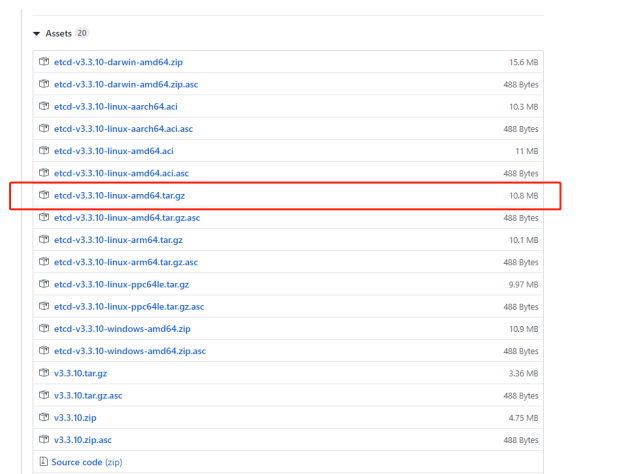This screenshot has width=625, height=474.
Task: Open etcd-v3.3.10-darwin-amd64.zip.asc signature link
Action: click(126, 85)
